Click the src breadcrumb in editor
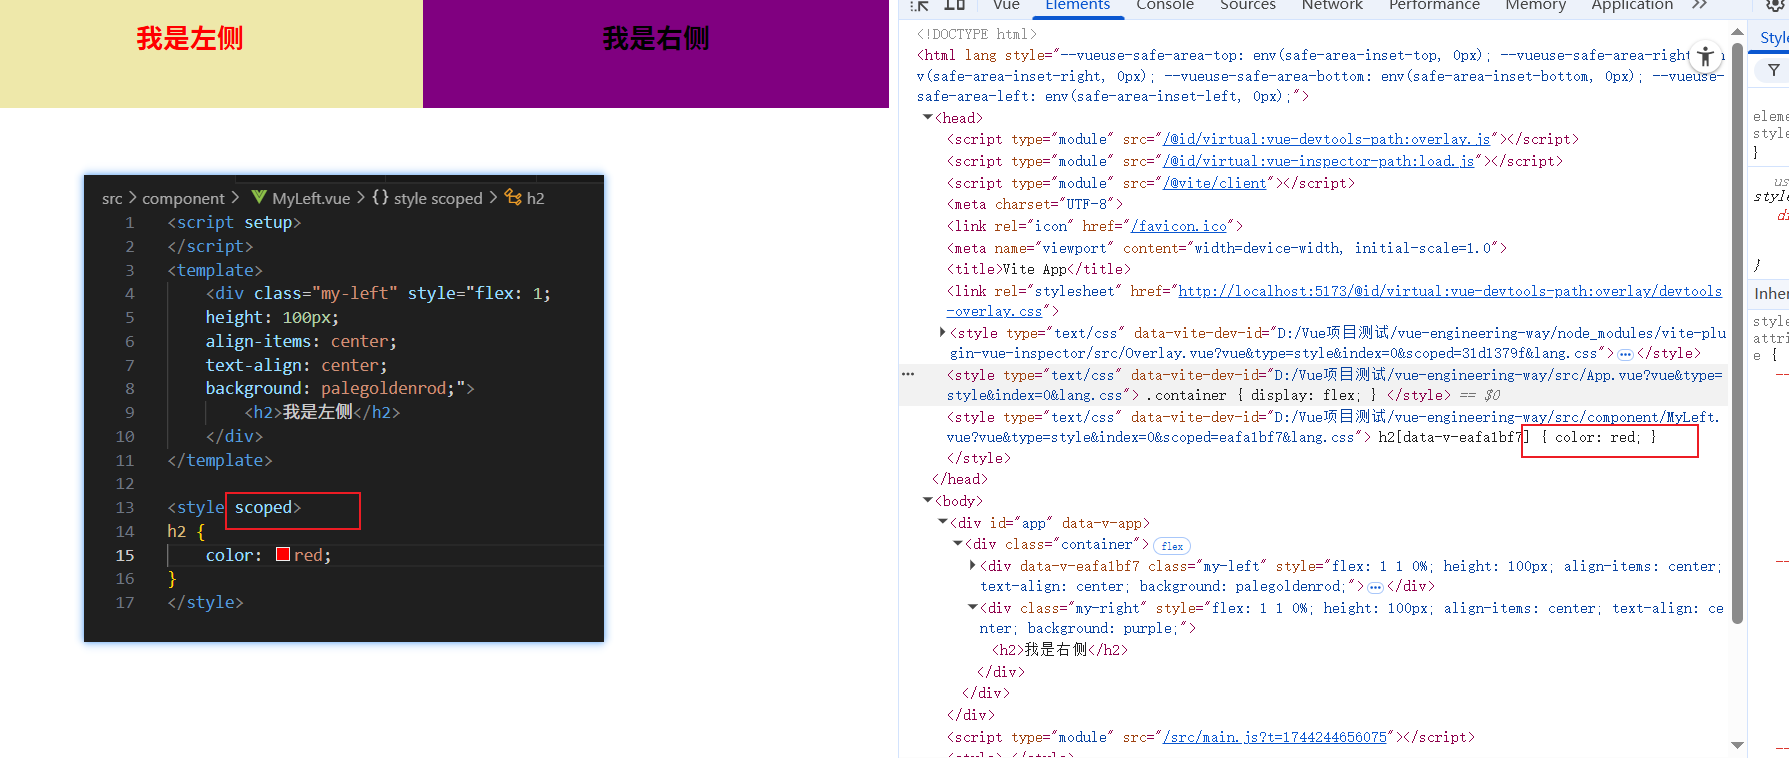The width and height of the screenshot is (1789, 758). [x=112, y=198]
